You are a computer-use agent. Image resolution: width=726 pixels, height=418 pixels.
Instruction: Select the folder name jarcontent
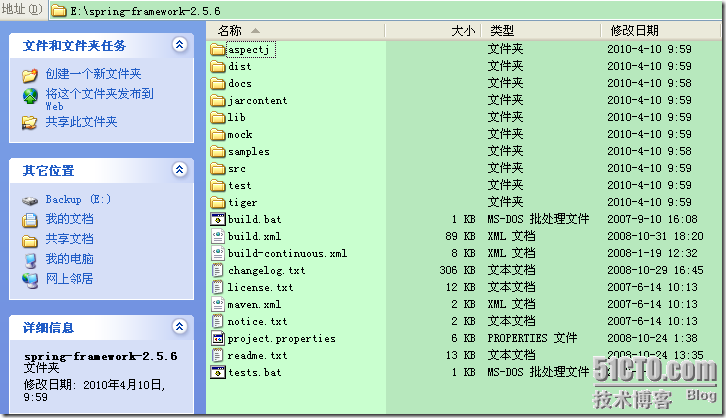click(x=257, y=100)
